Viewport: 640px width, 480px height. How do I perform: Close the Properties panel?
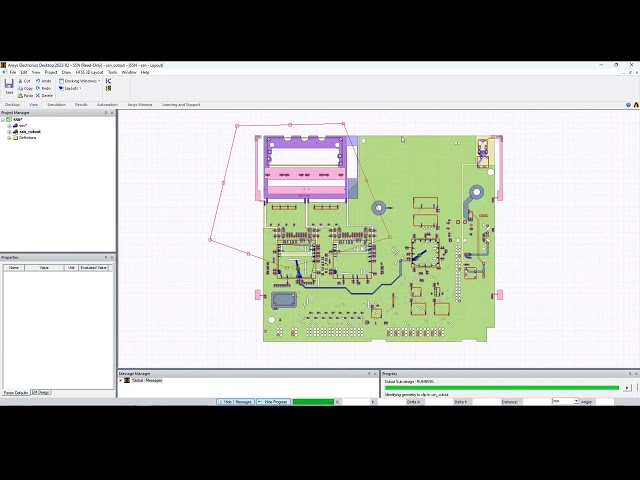point(112,258)
